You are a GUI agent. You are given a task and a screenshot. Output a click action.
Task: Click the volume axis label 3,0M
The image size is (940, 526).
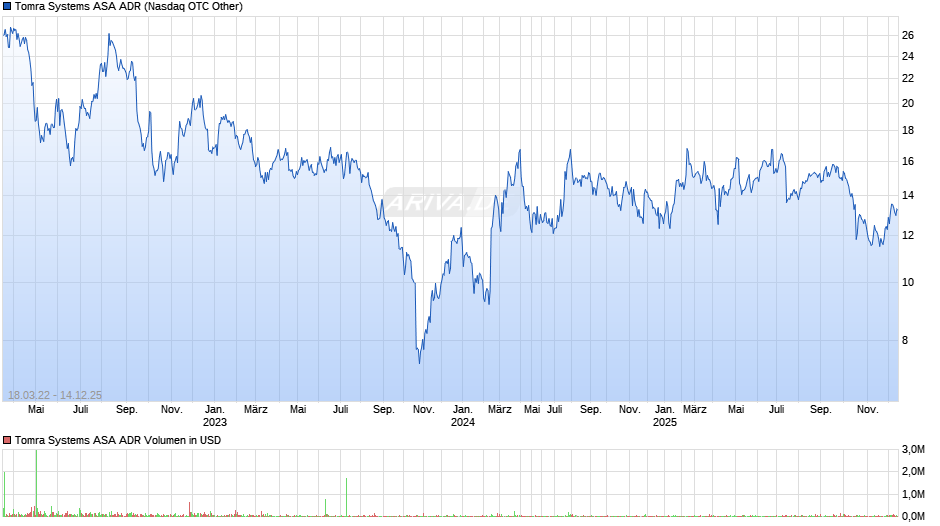click(x=913, y=449)
